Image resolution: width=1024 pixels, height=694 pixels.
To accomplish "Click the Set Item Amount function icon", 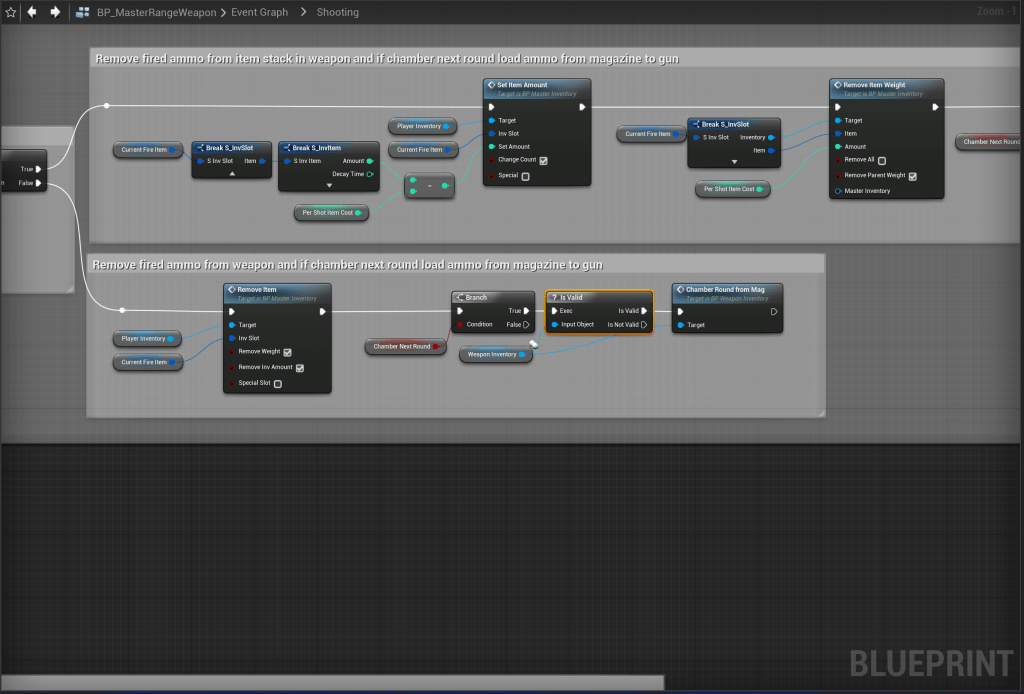I will [x=490, y=85].
